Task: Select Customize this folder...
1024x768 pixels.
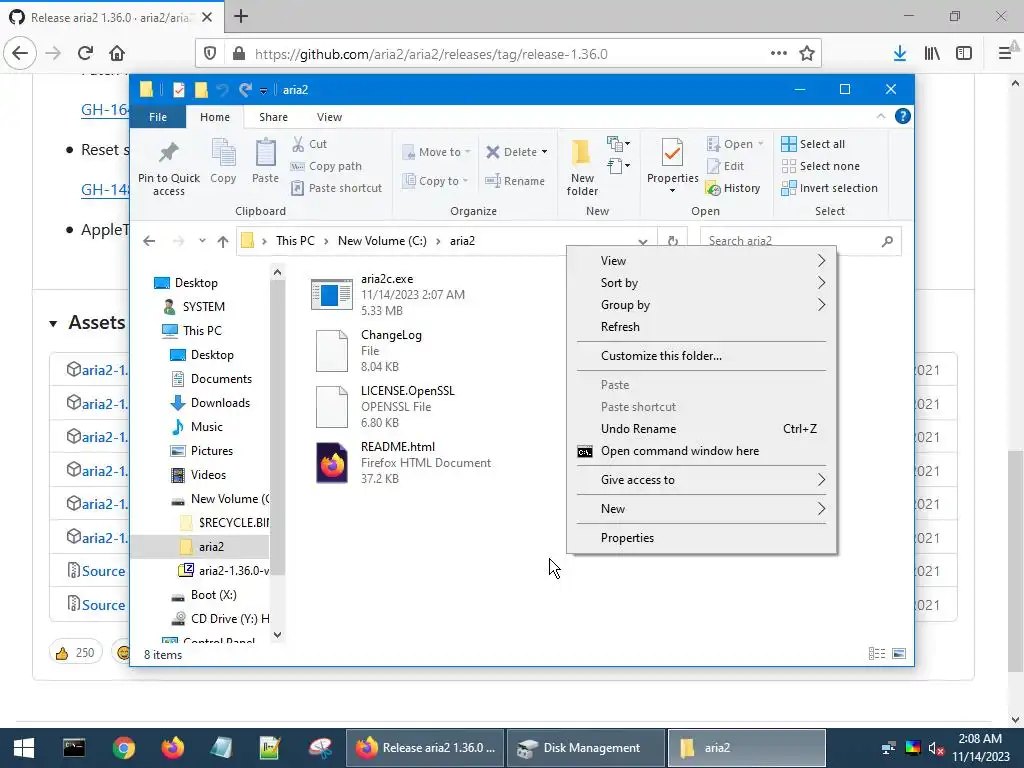Action: pyautogui.click(x=701, y=356)
